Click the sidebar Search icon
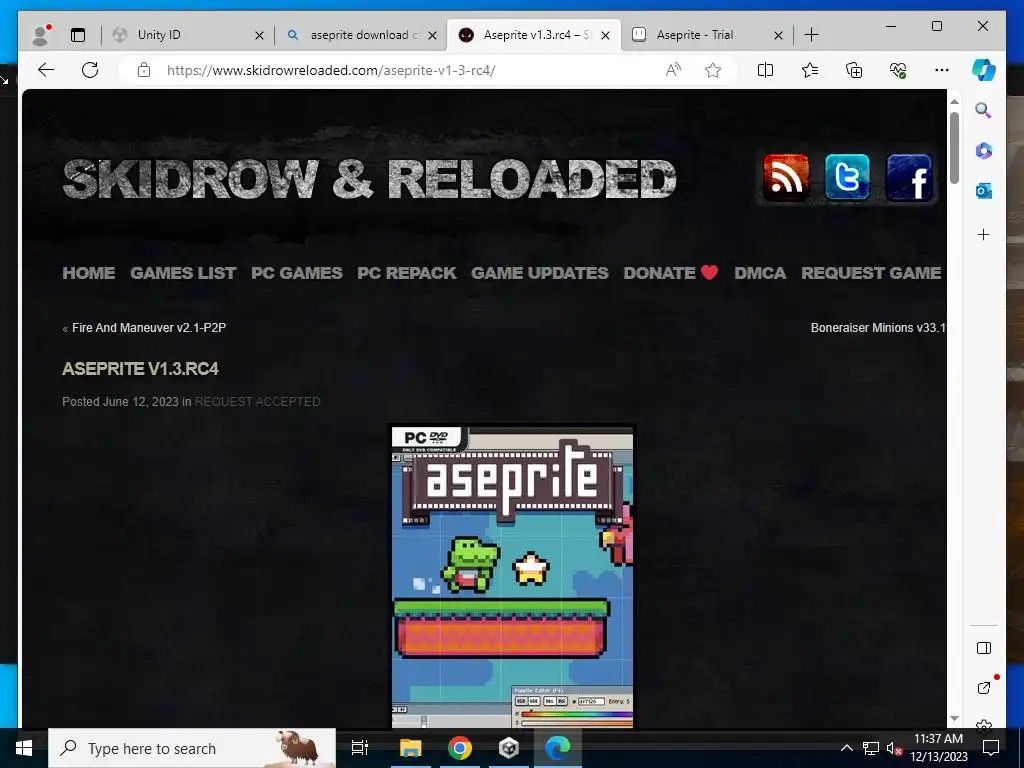Screen dimensions: 1024x768 click(983, 110)
